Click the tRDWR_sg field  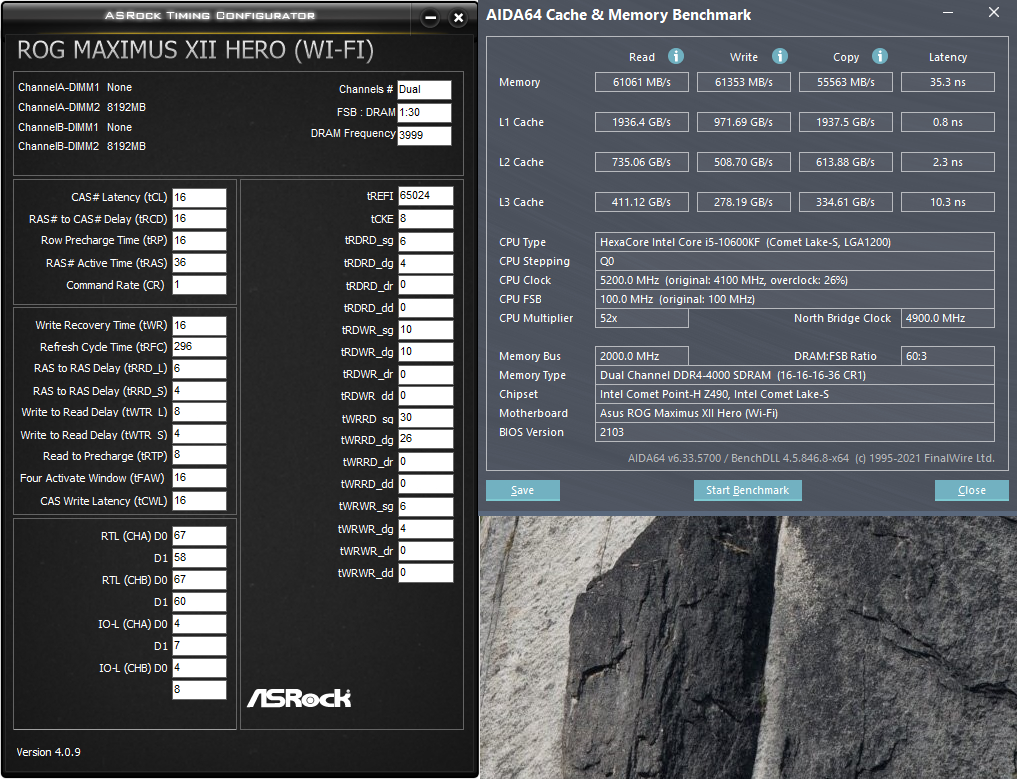[425, 330]
